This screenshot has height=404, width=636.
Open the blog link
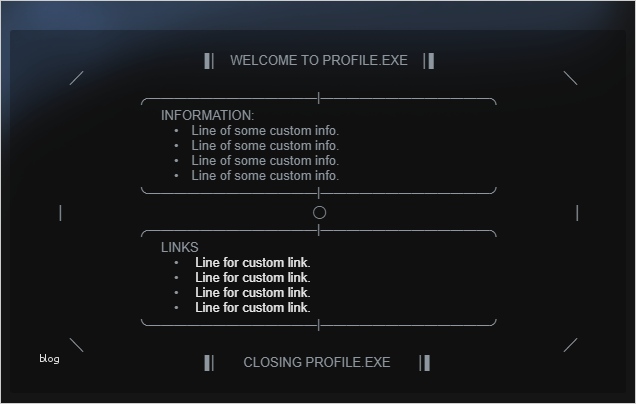coord(49,359)
